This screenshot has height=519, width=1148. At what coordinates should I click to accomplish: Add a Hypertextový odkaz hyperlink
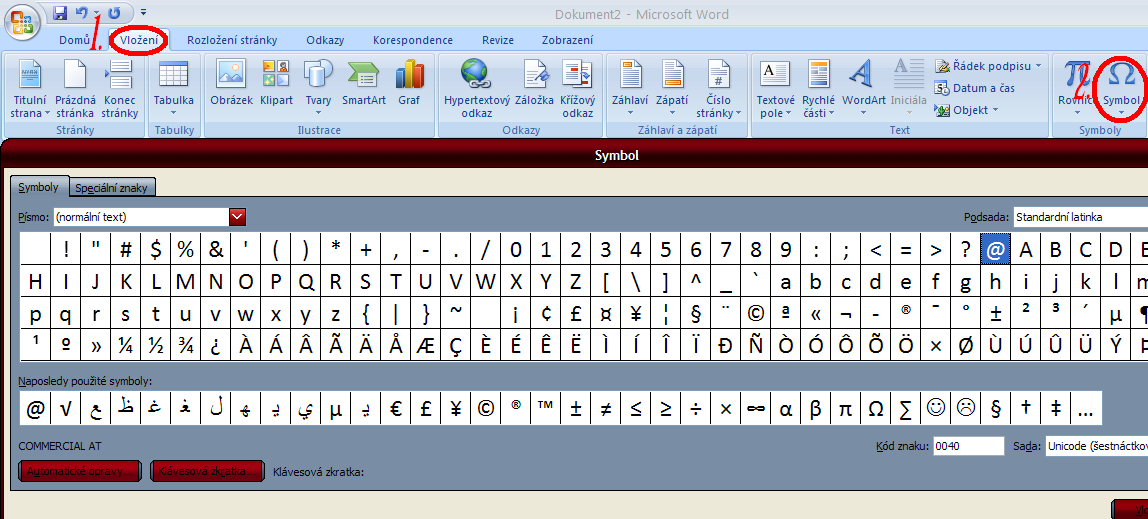pos(477,89)
